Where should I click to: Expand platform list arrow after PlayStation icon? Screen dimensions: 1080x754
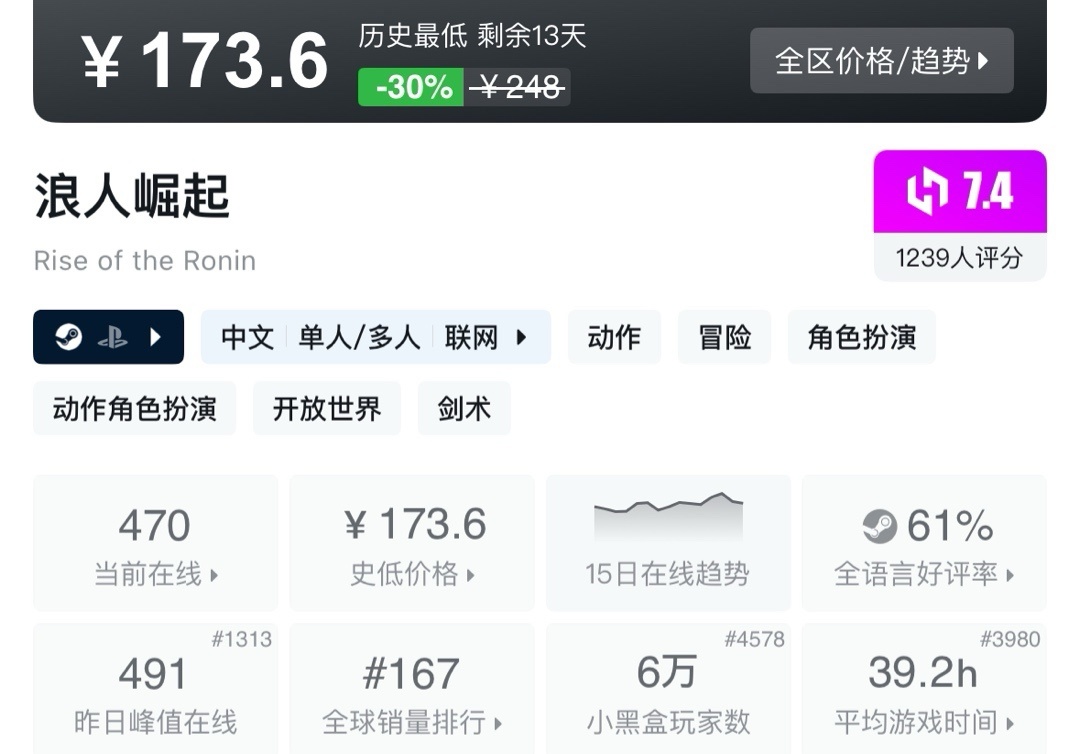(x=155, y=337)
